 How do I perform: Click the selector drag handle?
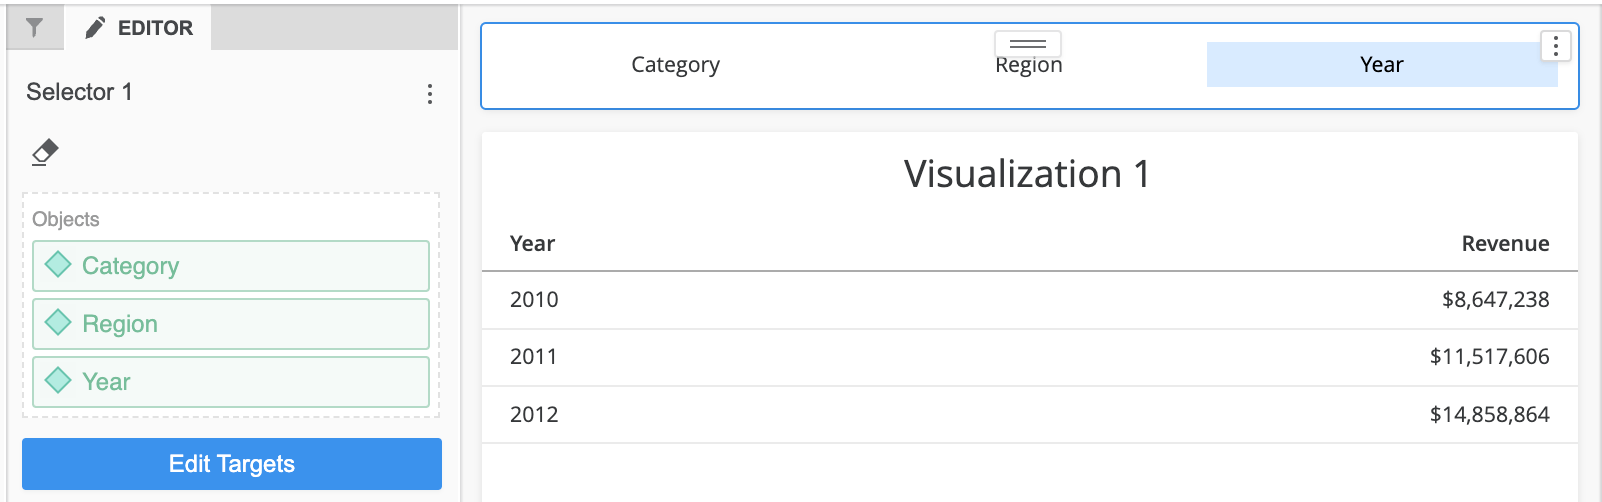(1028, 43)
